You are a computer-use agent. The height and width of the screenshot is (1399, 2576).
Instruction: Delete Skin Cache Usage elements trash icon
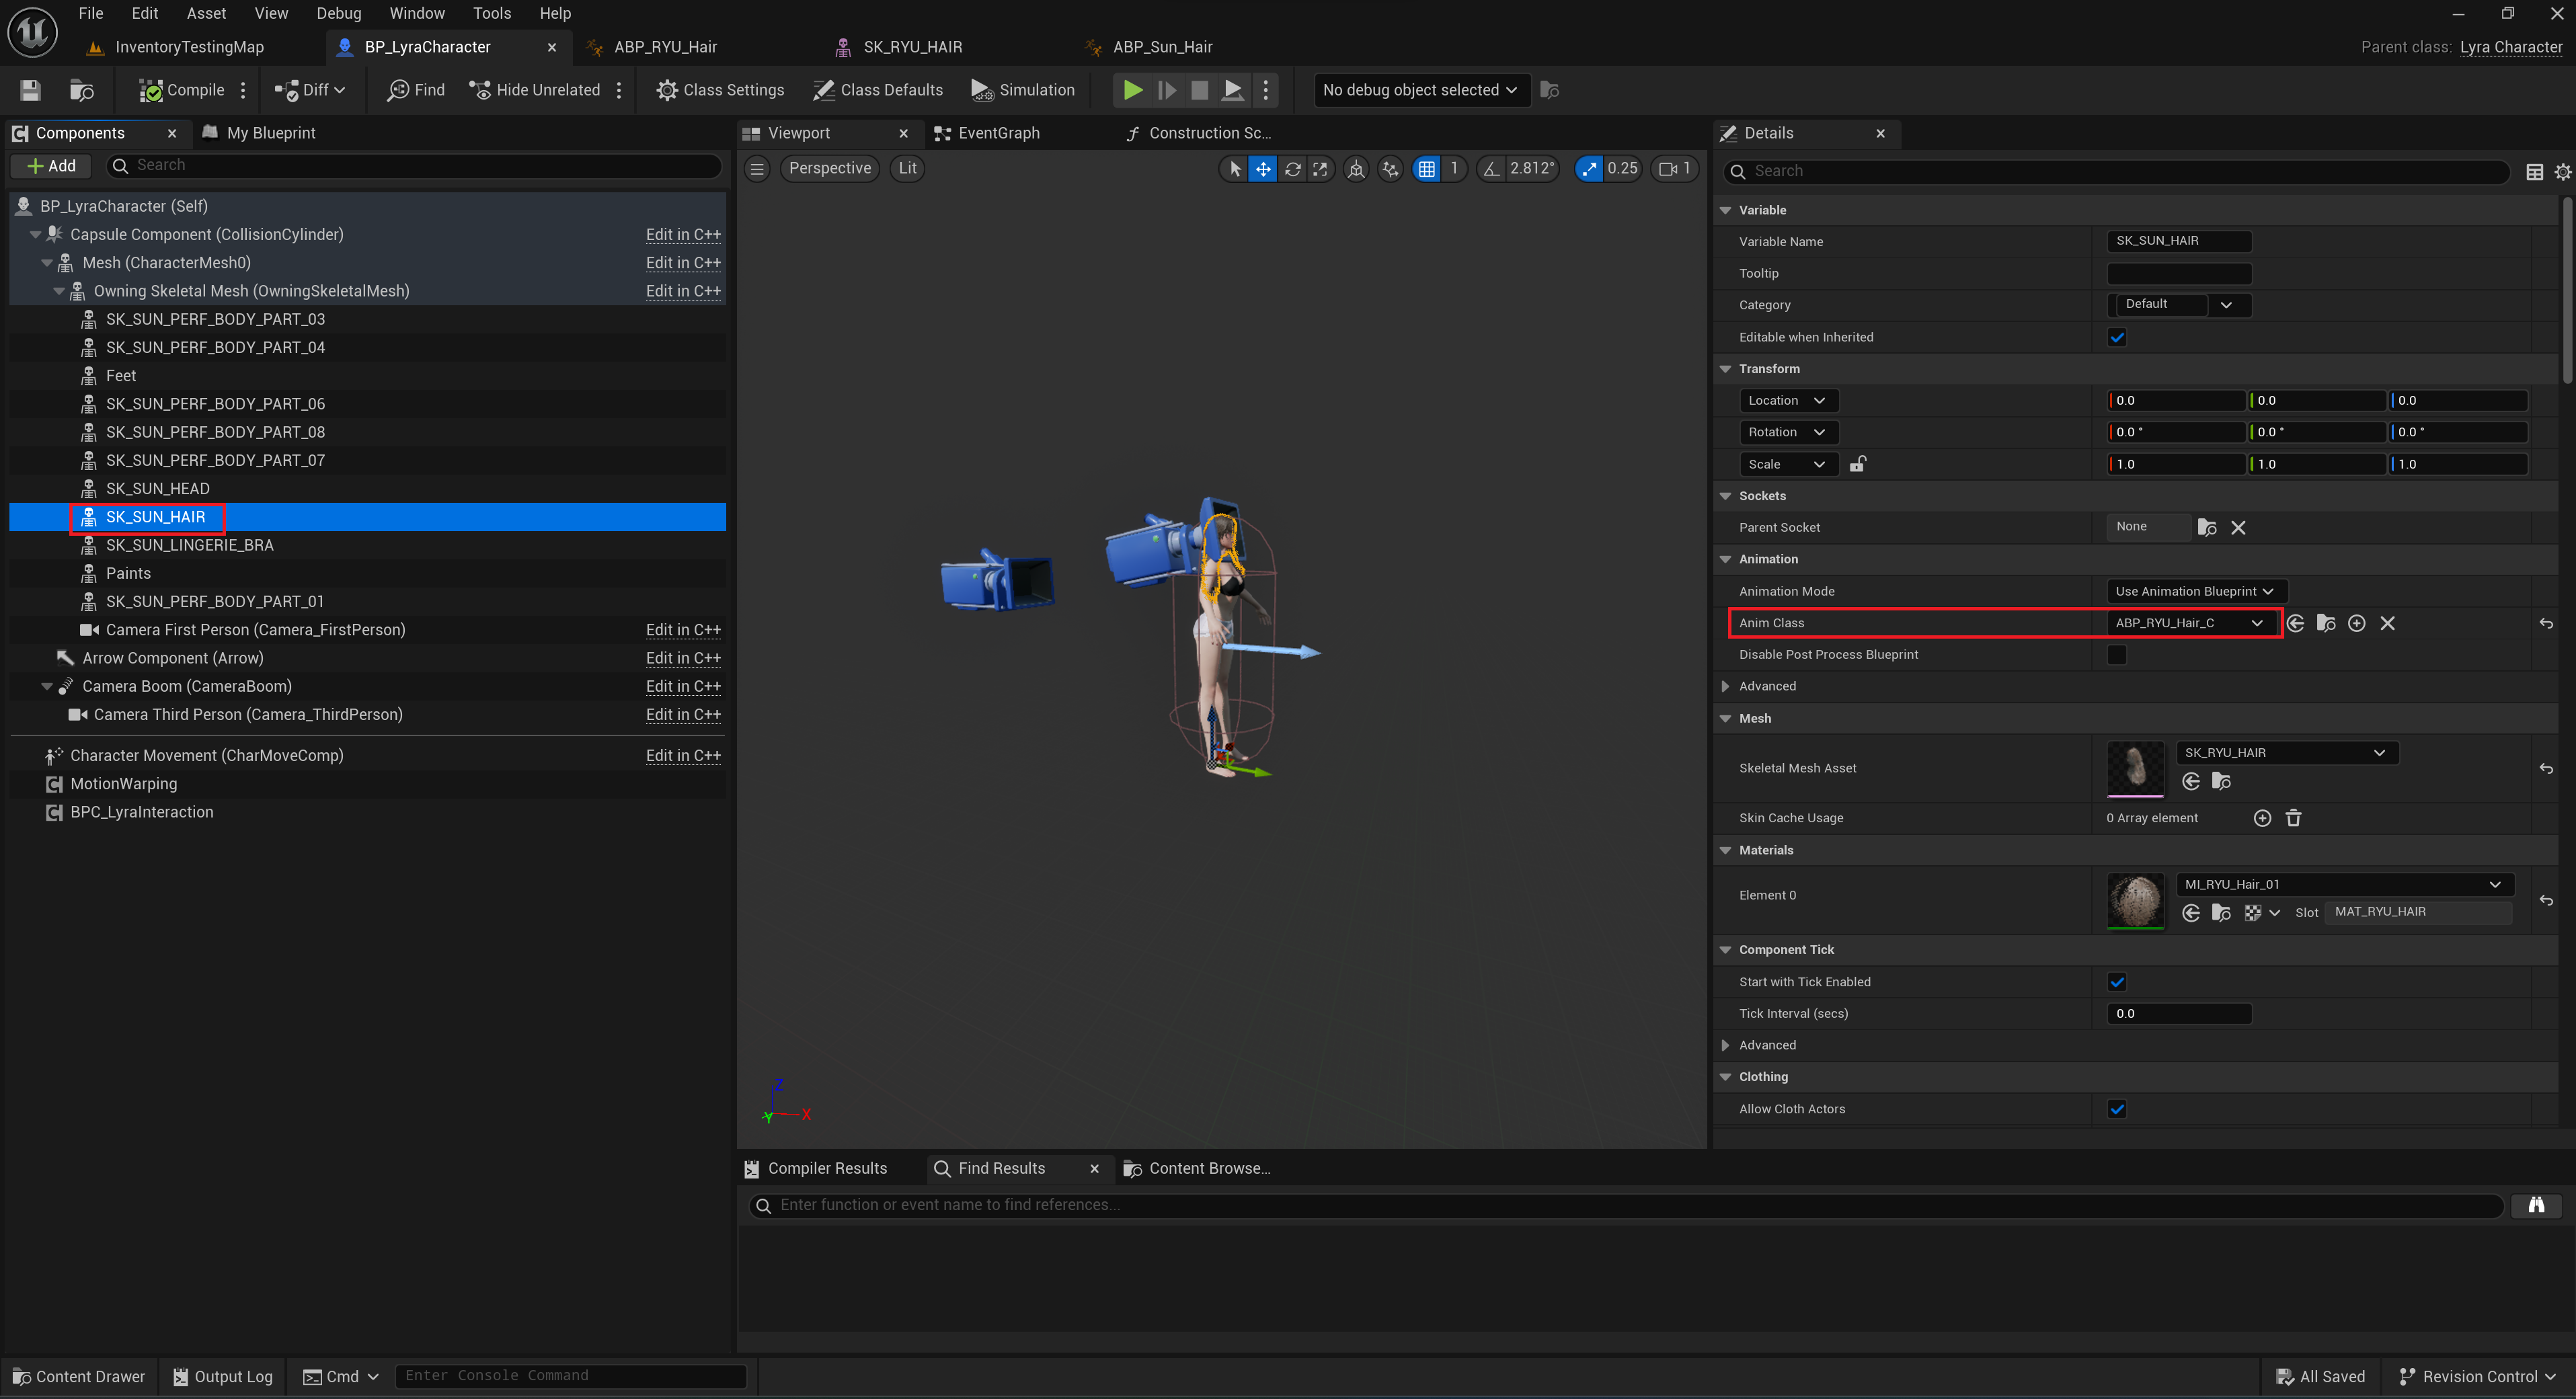2293,818
